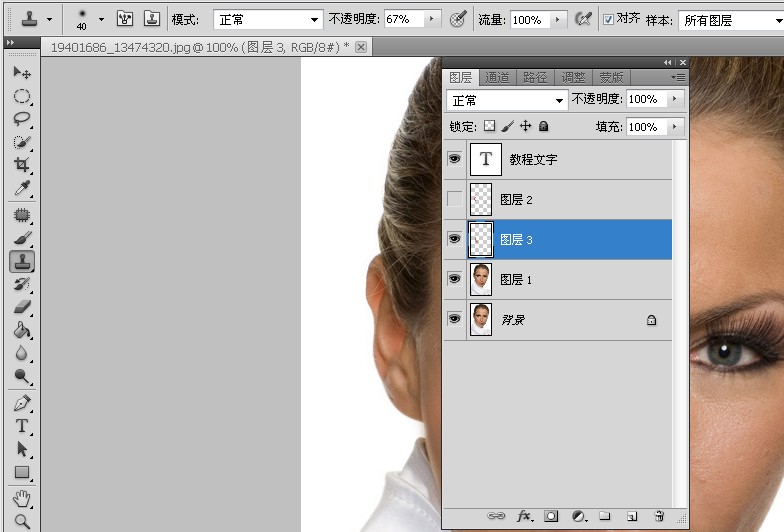This screenshot has height=532, width=784.
Task: Switch to the 通道 channels tab
Action: click(497, 78)
